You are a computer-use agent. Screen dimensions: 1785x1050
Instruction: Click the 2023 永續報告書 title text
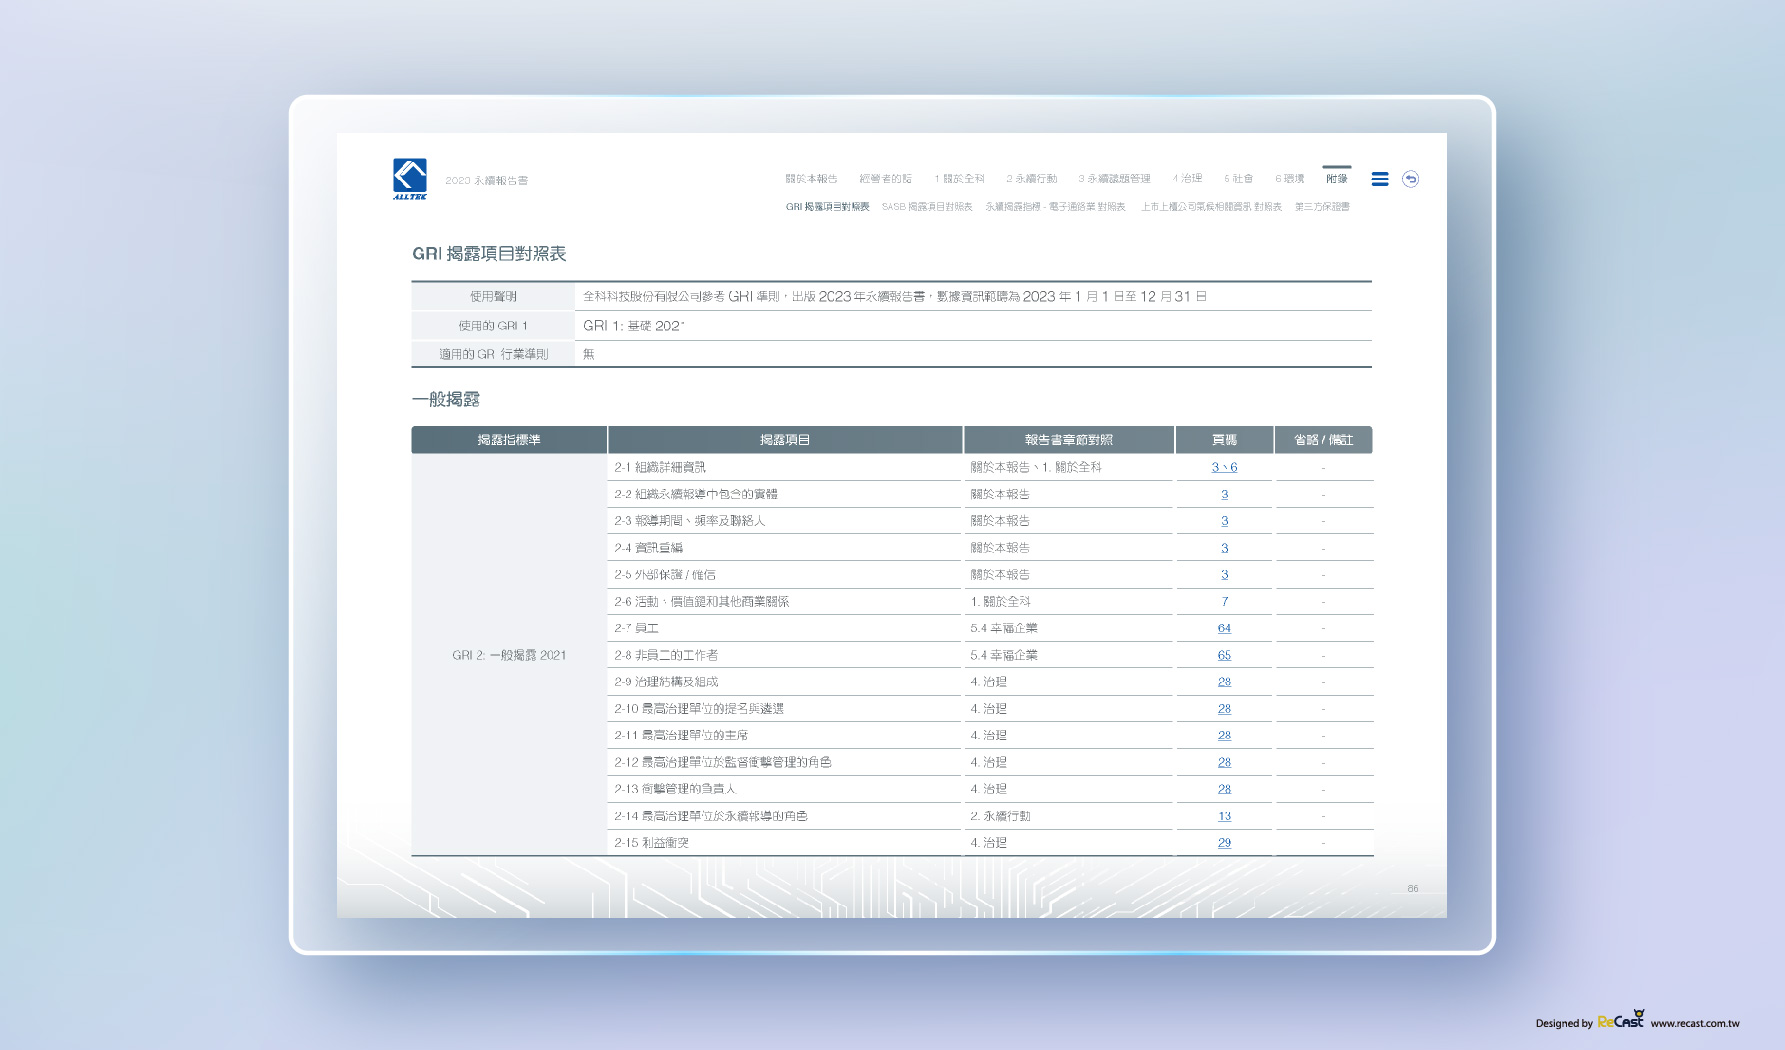(487, 181)
